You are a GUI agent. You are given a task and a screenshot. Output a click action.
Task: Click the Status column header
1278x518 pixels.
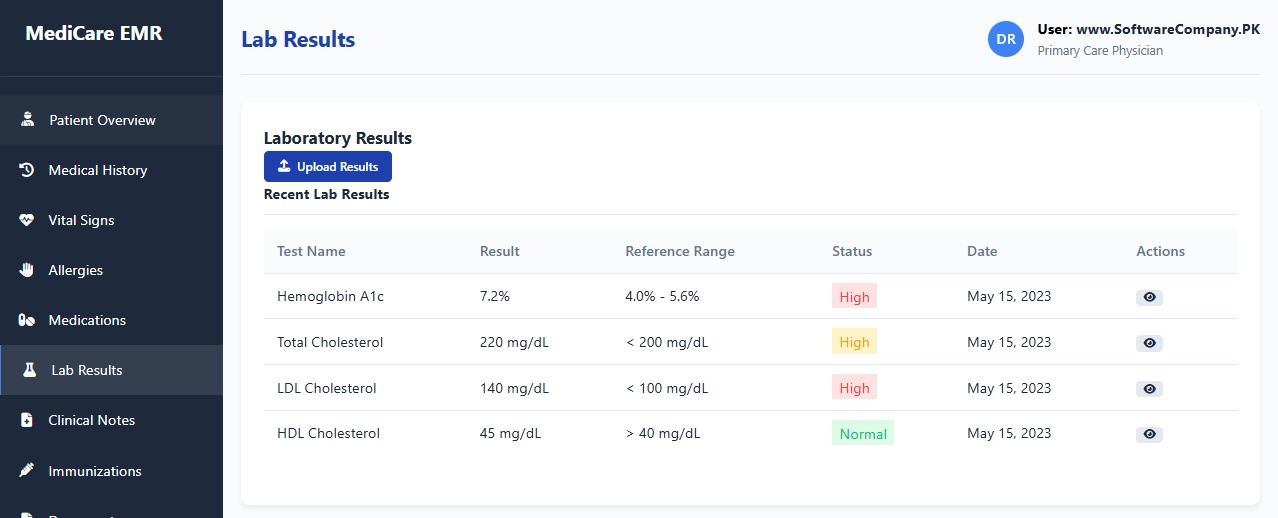click(x=852, y=251)
